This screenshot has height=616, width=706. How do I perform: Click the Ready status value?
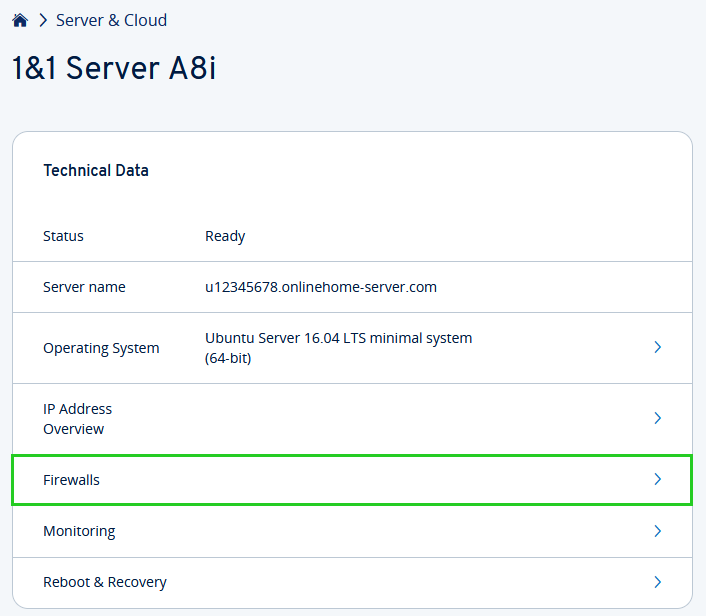[225, 236]
